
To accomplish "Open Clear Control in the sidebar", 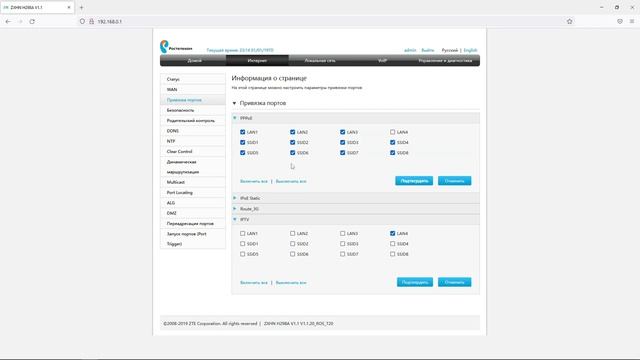I will pos(193,151).
